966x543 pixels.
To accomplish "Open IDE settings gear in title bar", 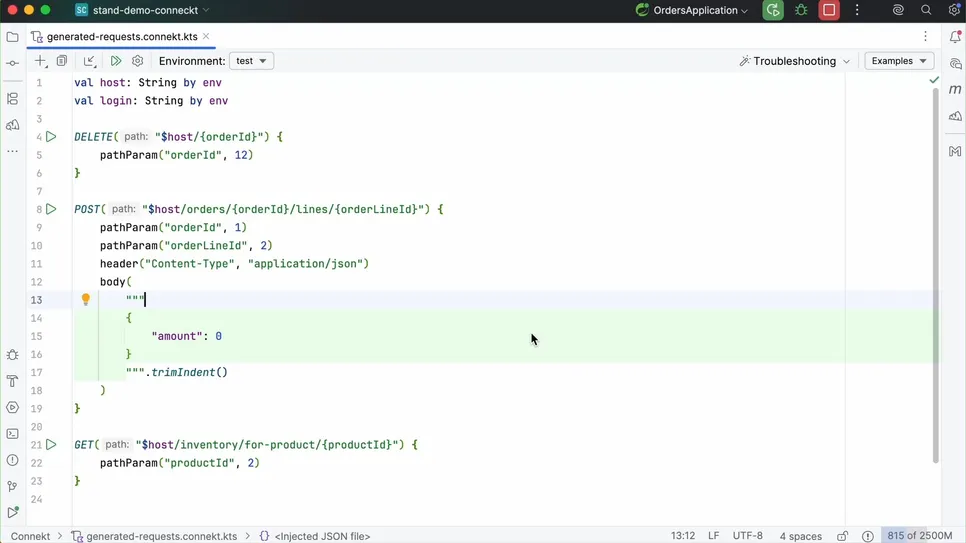I will [x=954, y=10].
